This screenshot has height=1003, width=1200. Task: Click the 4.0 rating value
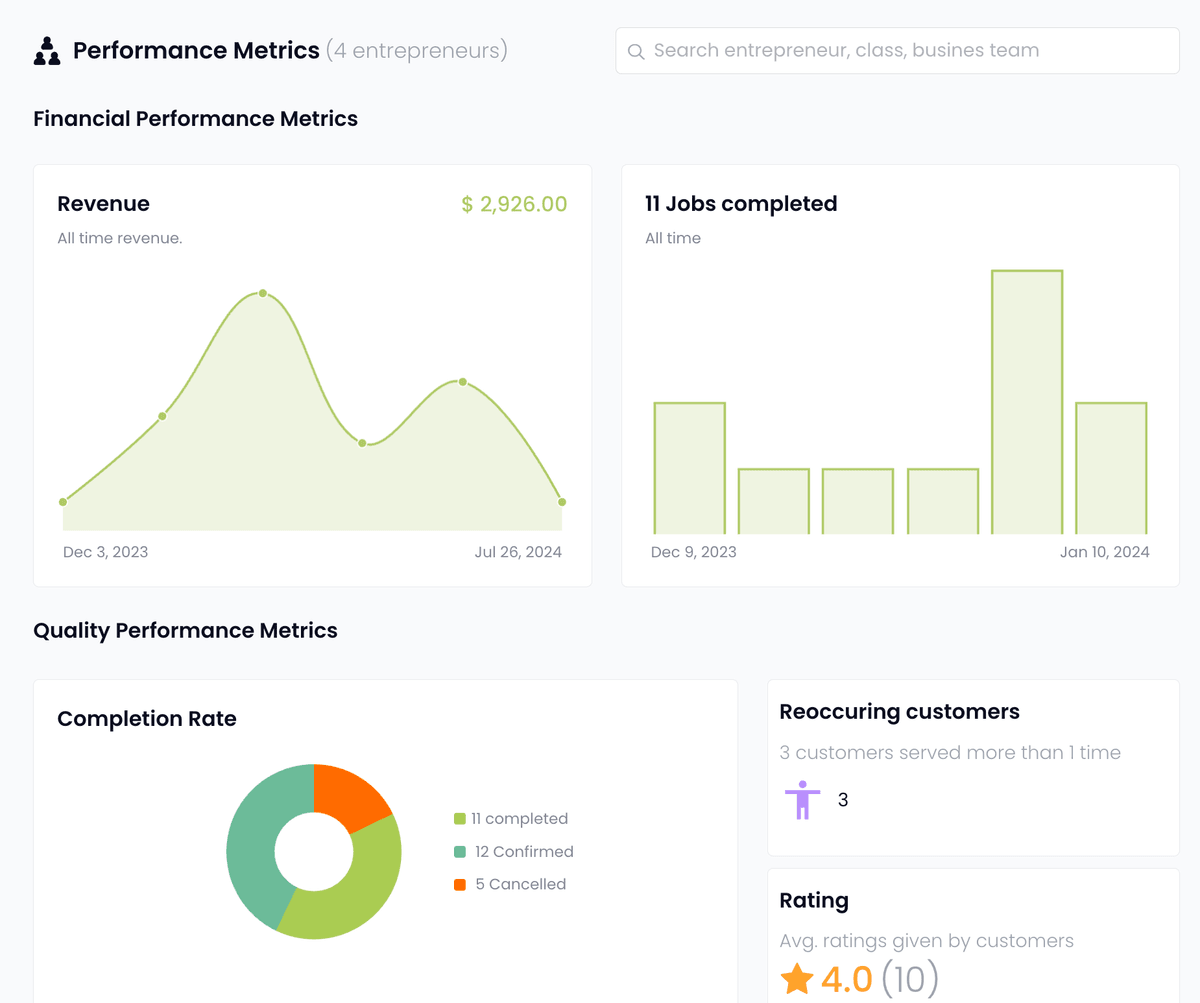[x=847, y=979]
